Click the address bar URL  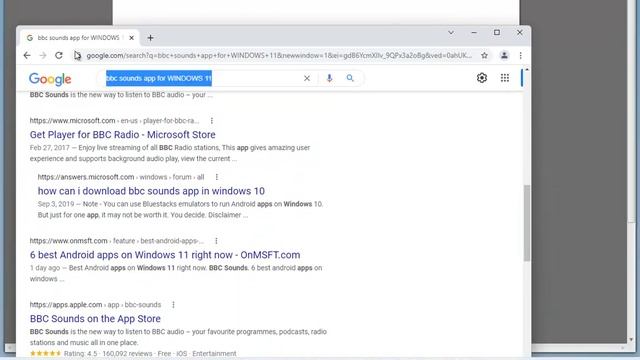[x=279, y=56]
